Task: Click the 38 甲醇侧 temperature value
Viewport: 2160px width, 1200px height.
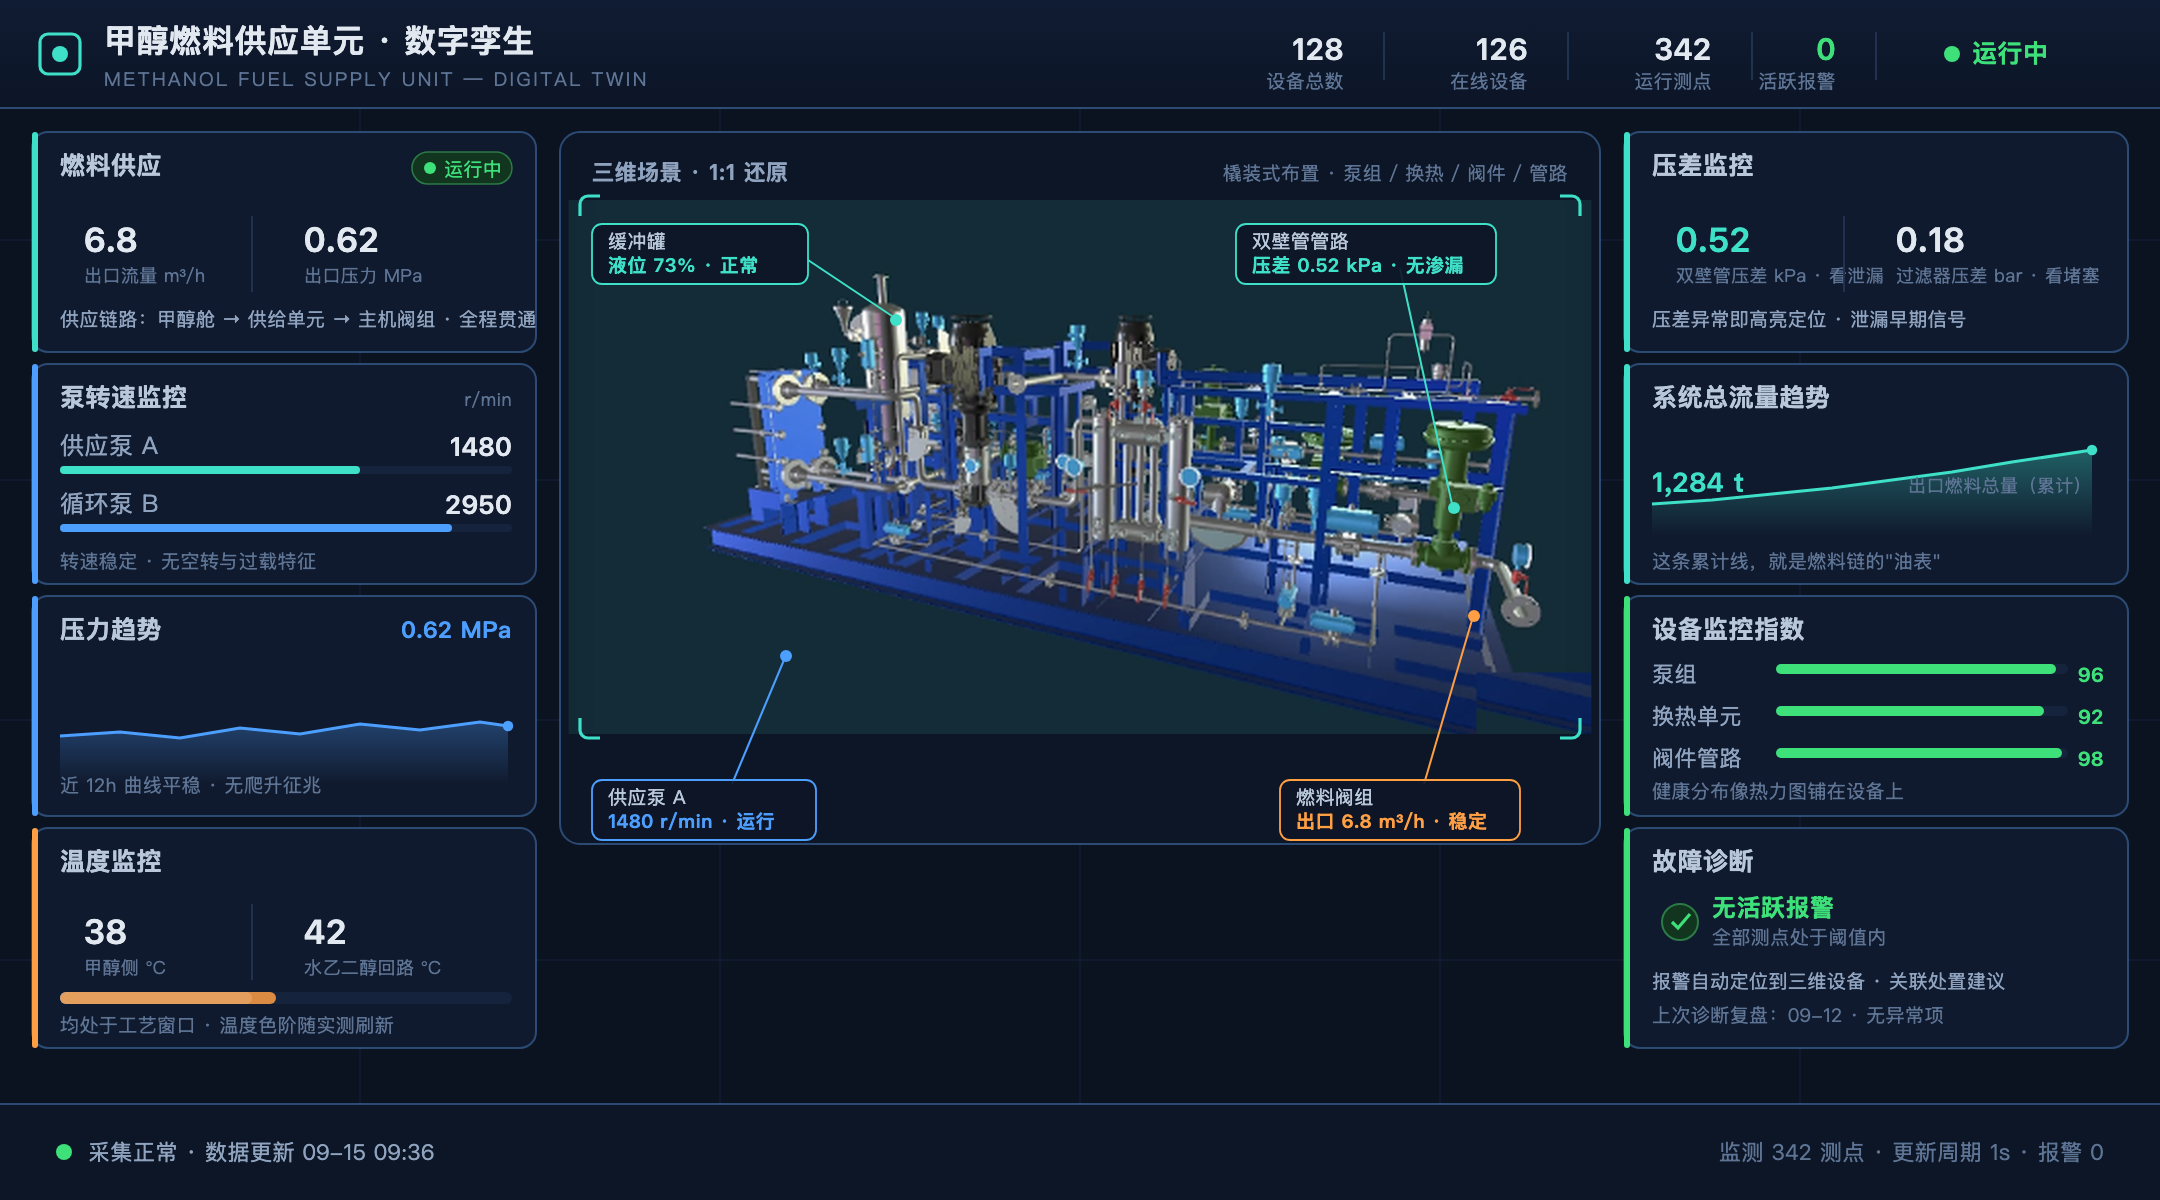Action: [x=105, y=932]
